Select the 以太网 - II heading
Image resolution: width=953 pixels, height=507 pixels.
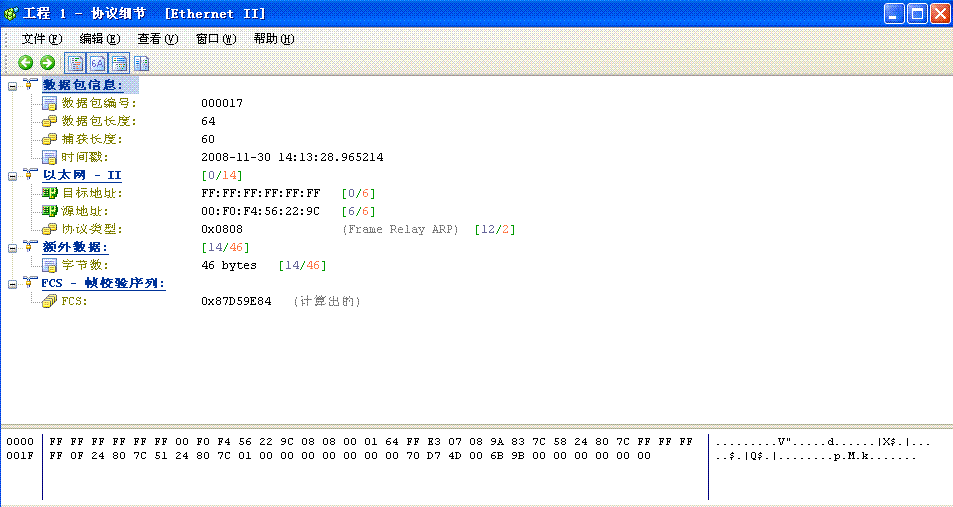(82, 176)
